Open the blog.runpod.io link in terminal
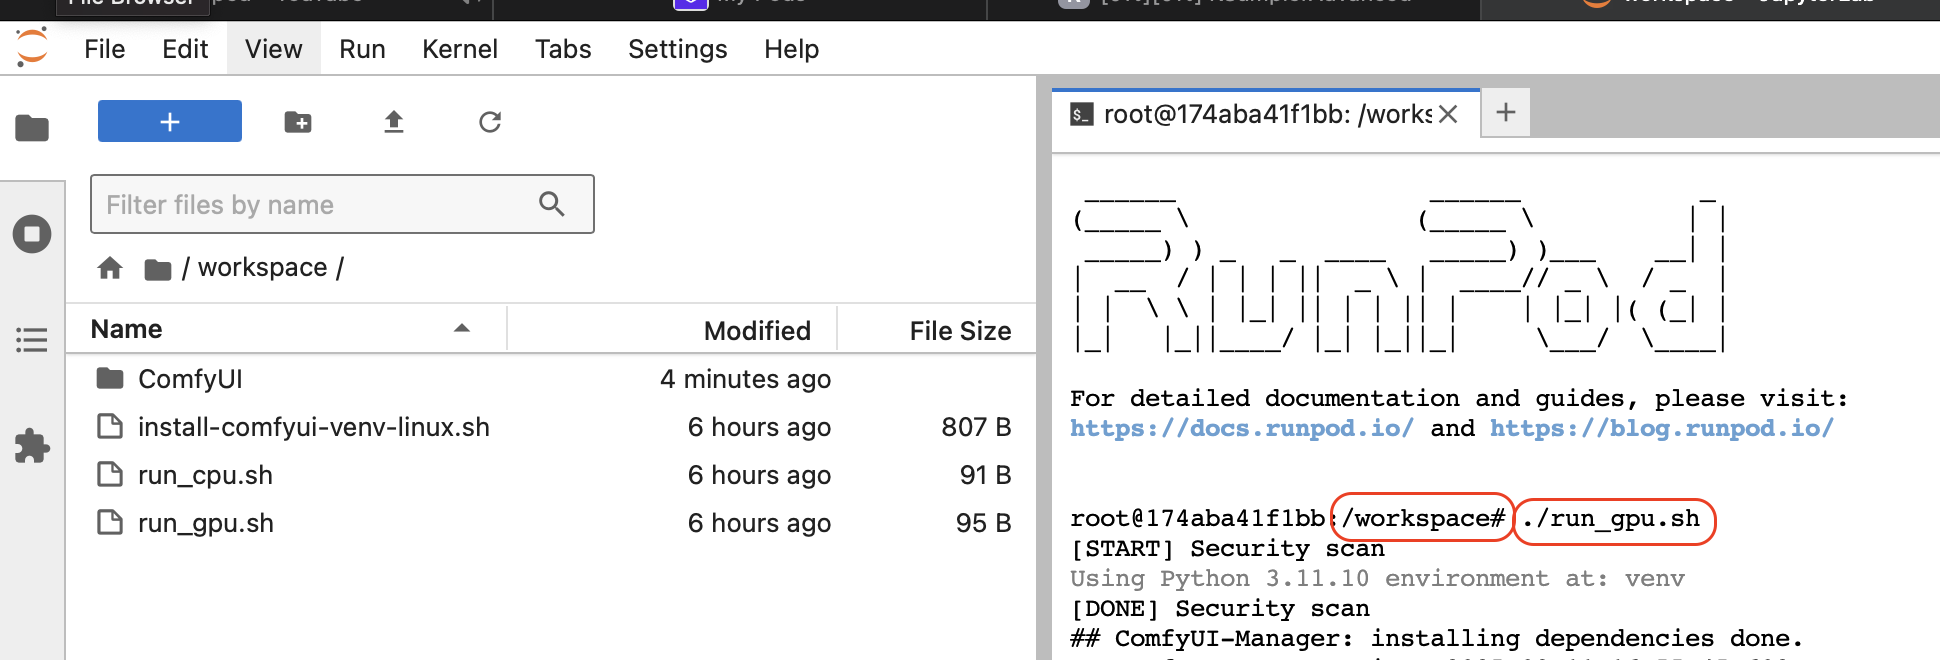Screen dimensions: 1940x660 [1661, 428]
